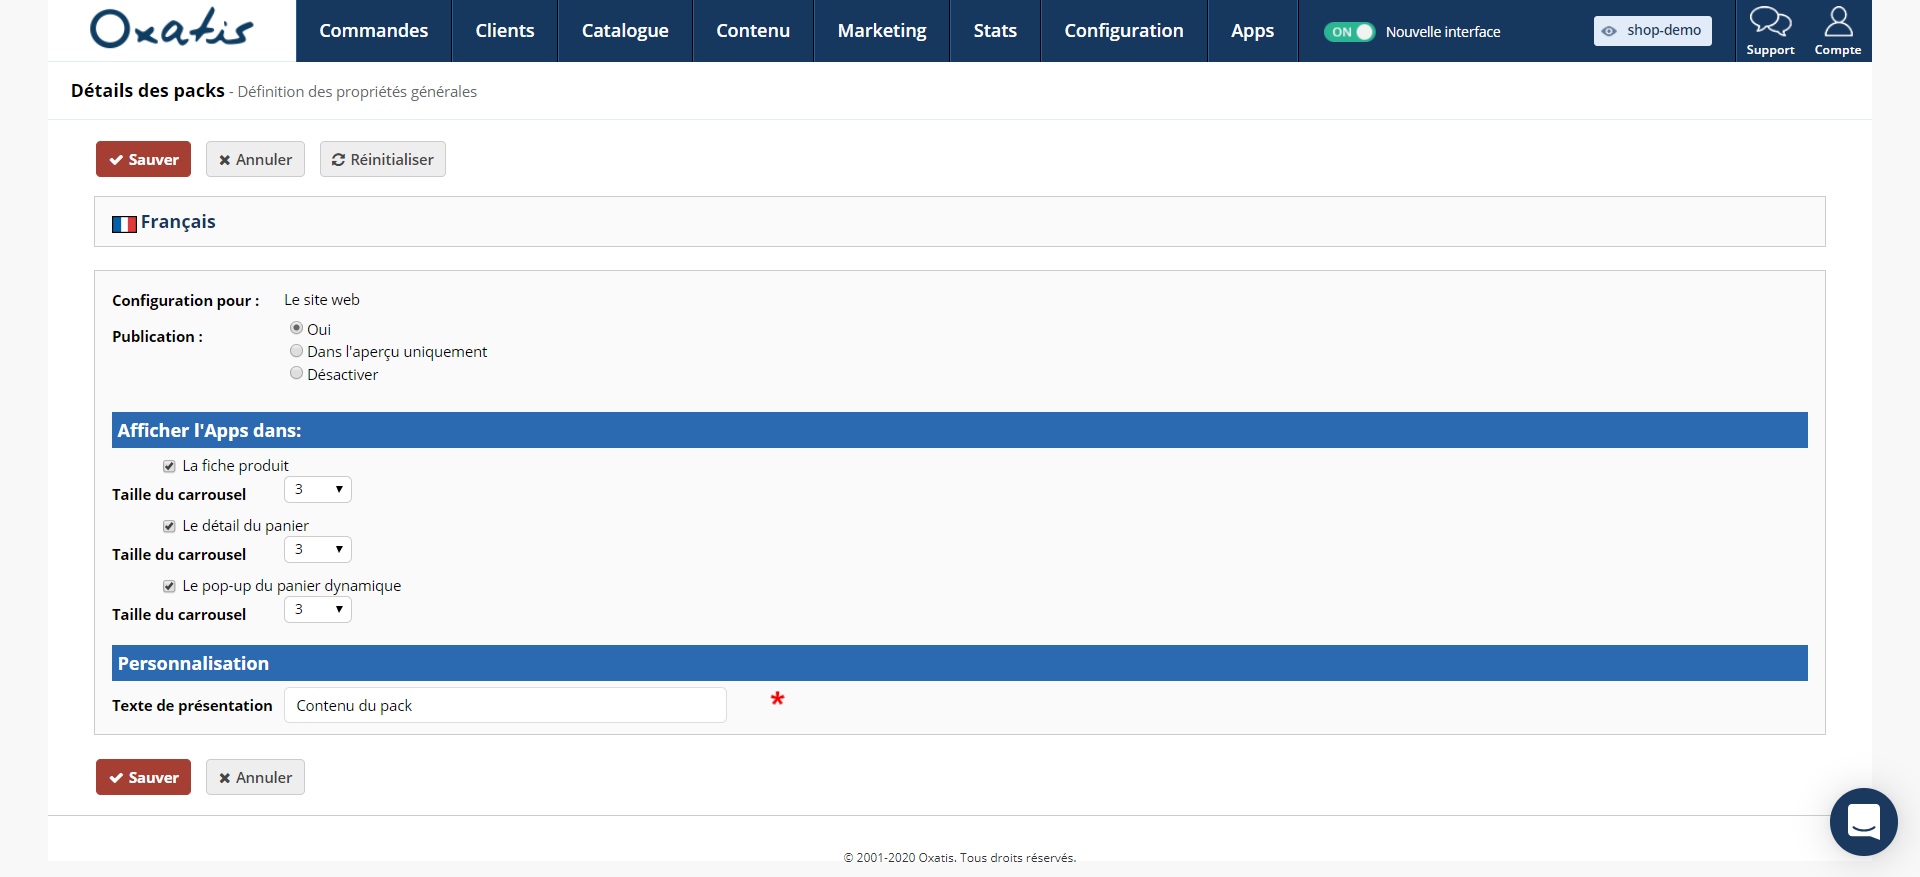This screenshot has width=1920, height=877.
Task: Uncheck Le pop-up du panier dynamique checkbox
Action: (x=169, y=586)
